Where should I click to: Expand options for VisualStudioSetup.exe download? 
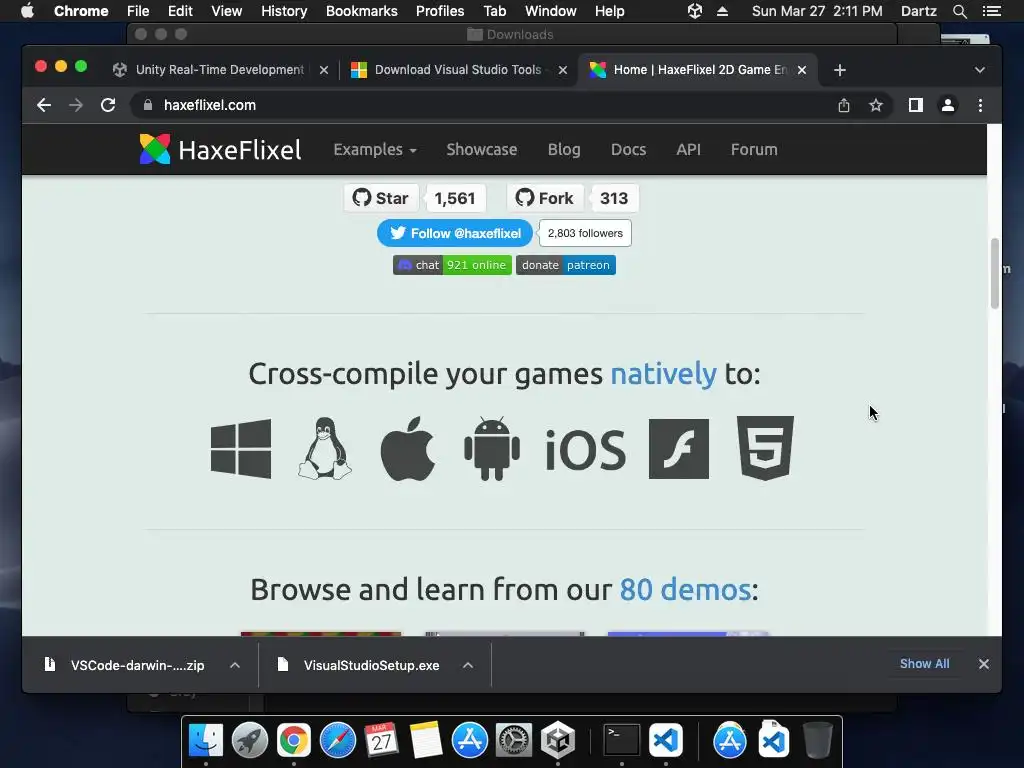coord(468,665)
